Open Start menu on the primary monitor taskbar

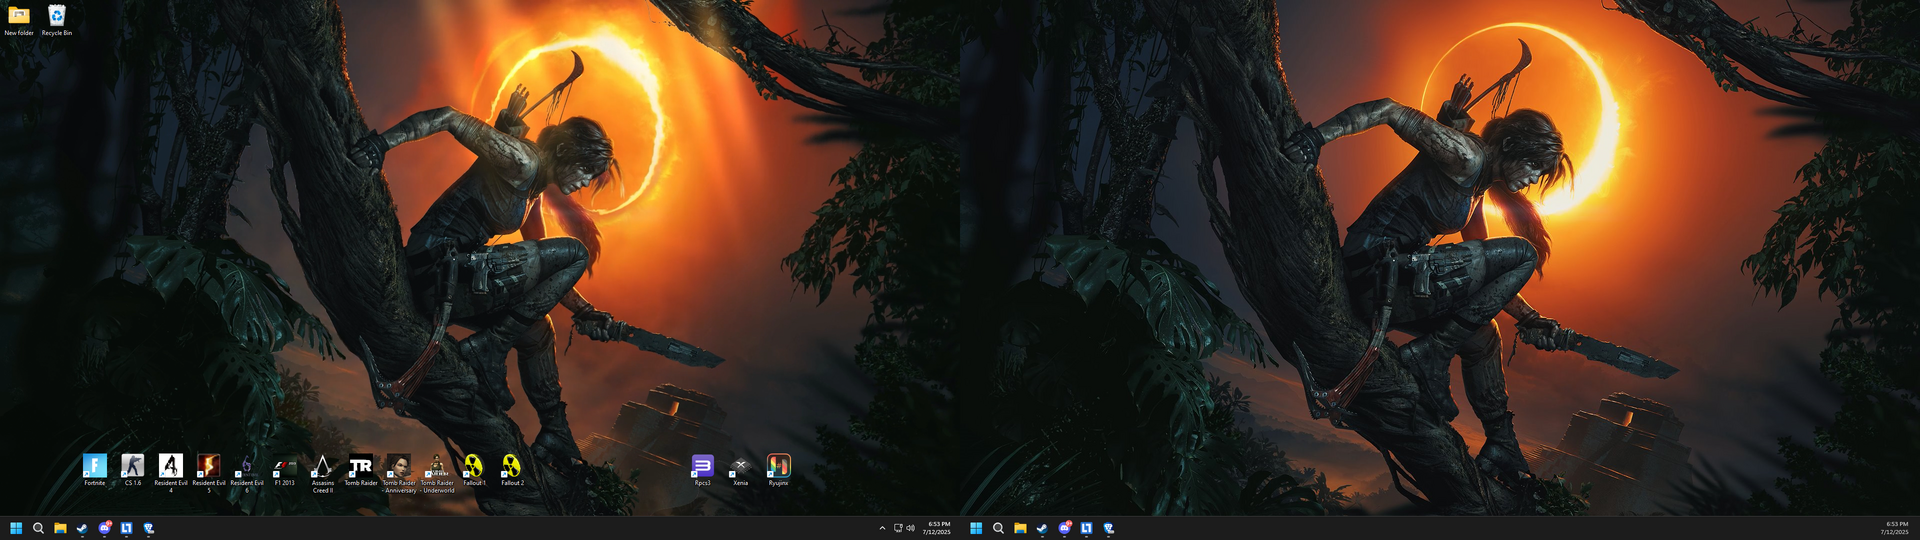16,528
